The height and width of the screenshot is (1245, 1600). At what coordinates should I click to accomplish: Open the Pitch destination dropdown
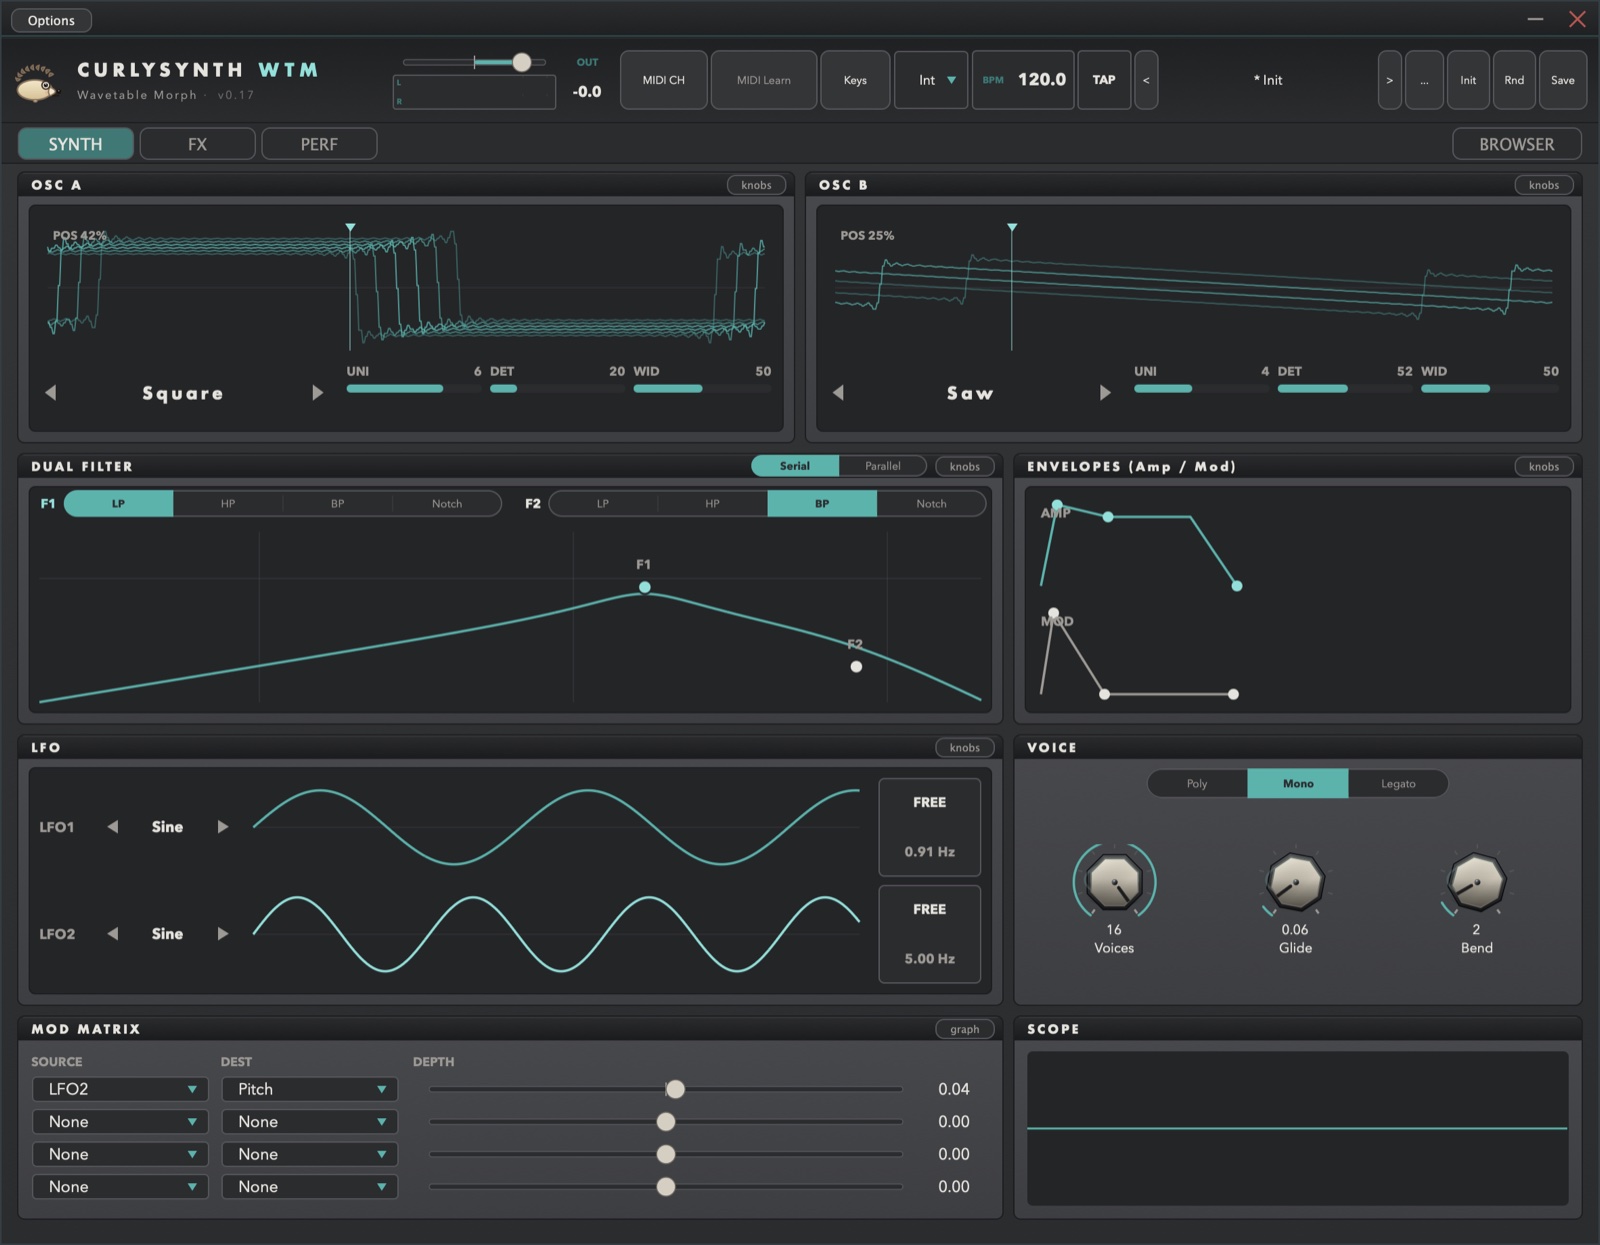(310, 1089)
